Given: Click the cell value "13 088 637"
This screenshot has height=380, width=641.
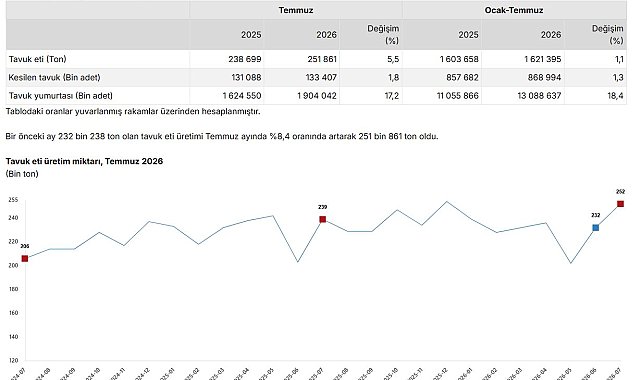Looking at the screenshot, I should (x=539, y=96).
